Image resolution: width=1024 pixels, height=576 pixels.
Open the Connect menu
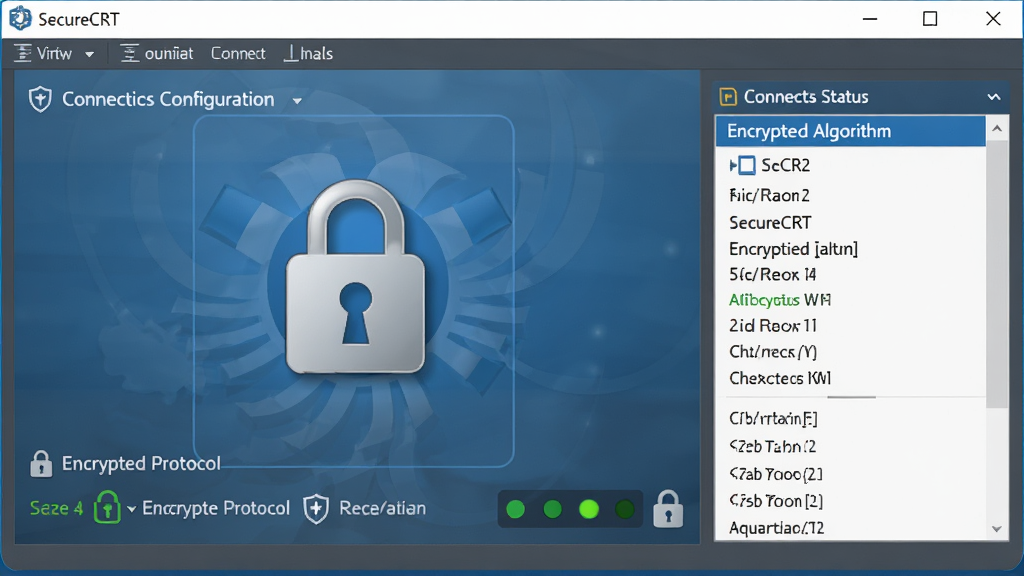(238, 54)
